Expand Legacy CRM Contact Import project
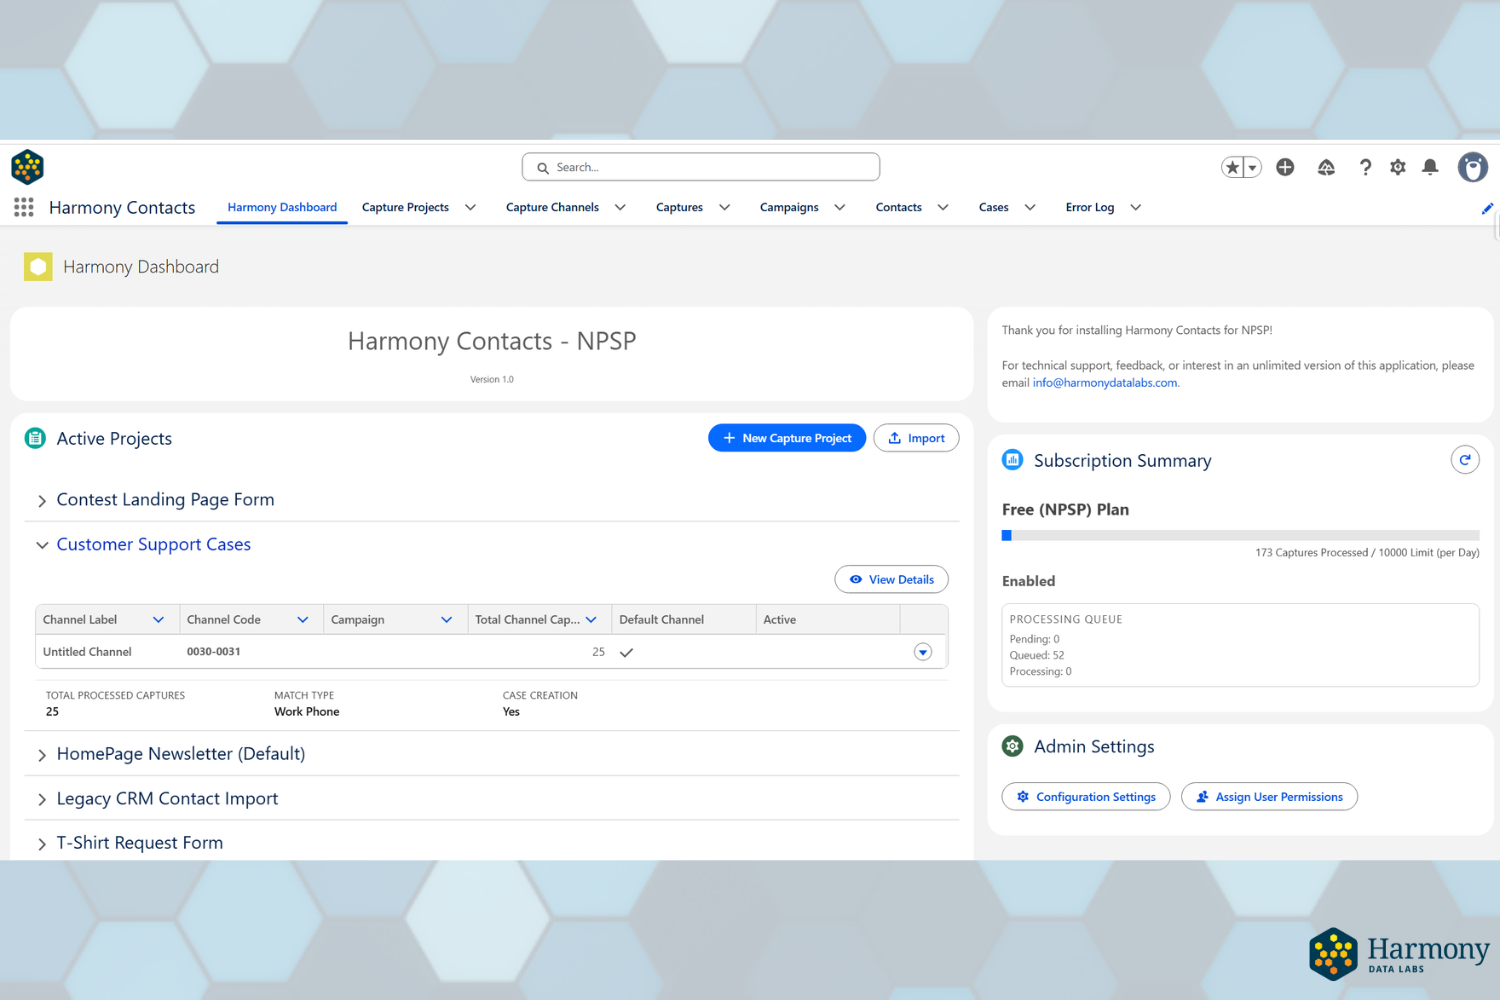1500x1000 pixels. pos(42,800)
